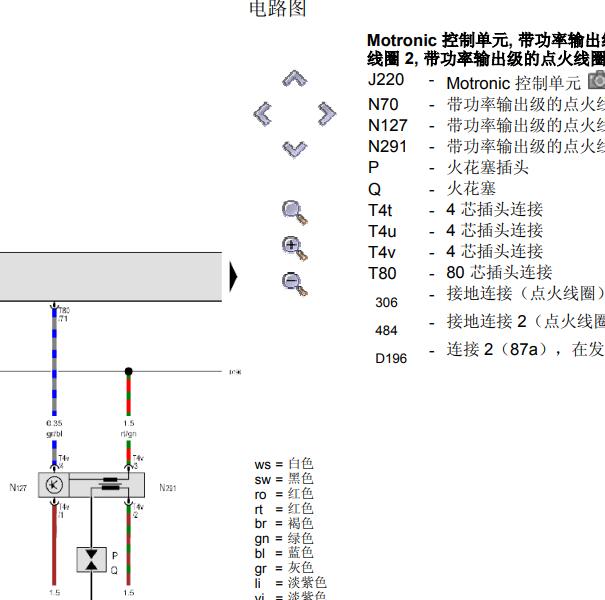The height and width of the screenshot is (600, 605).
Task: Click the rt/gn wire color label
Action: pos(128,434)
